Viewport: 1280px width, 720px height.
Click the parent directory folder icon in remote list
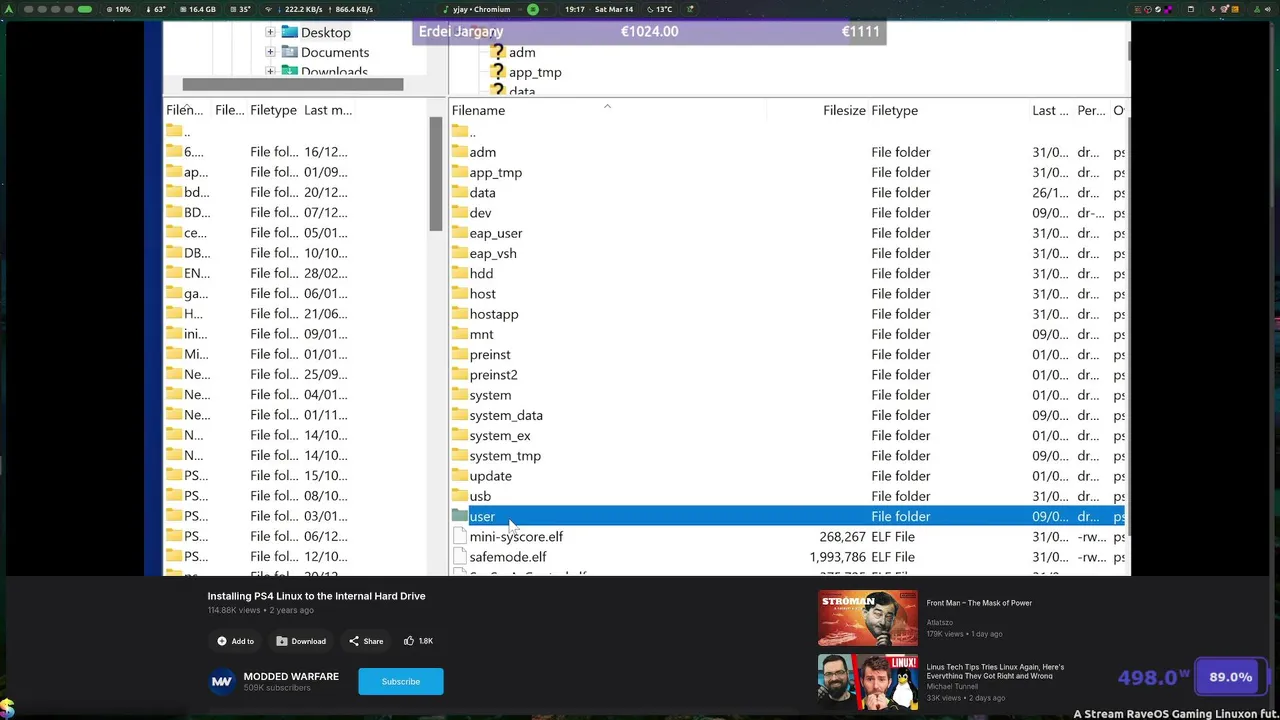pyautogui.click(x=460, y=131)
